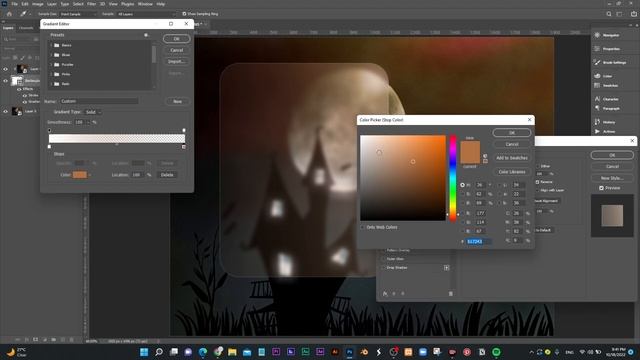The width and height of the screenshot is (640, 360).
Task: Open Spotify from the taskbar
Action: pyautogui.click(x=496, y=352)
